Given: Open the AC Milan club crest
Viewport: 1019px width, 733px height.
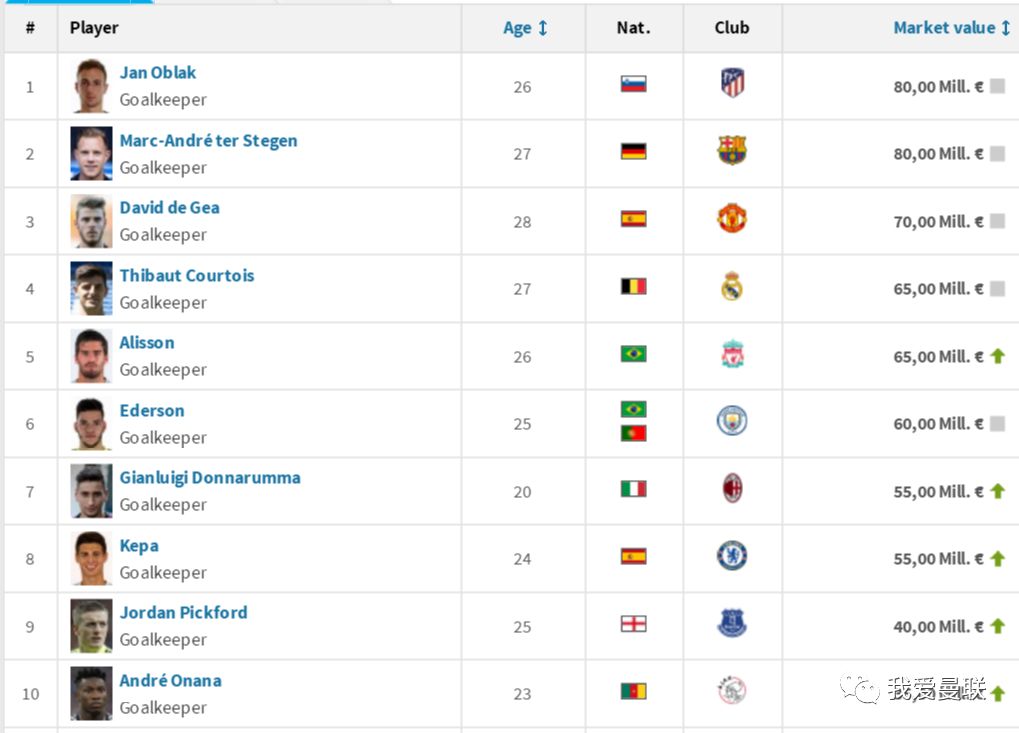Looking at the screenshot, I should point(732,489).
